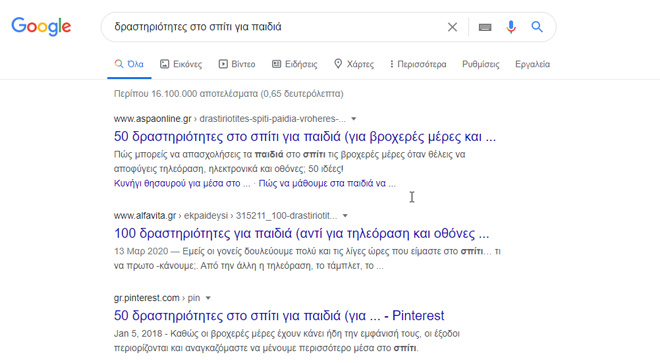The height and width of the screenshot is (363, 660).
Task: Open result '50 δραστηριότητες στο σπίτι για παιδιά (για βροχερές'
Action: 305,136
